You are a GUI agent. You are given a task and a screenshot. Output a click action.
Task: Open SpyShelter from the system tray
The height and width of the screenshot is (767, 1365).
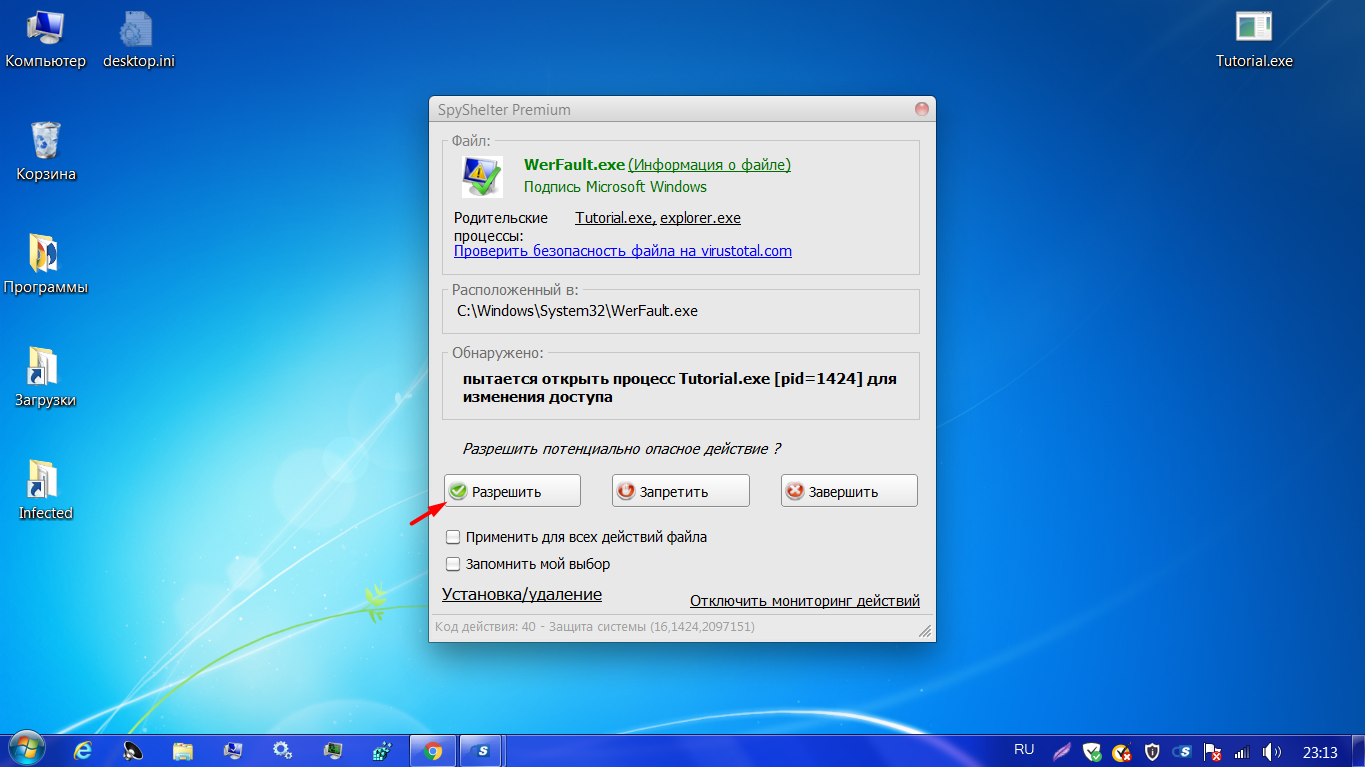(1182, 751)
